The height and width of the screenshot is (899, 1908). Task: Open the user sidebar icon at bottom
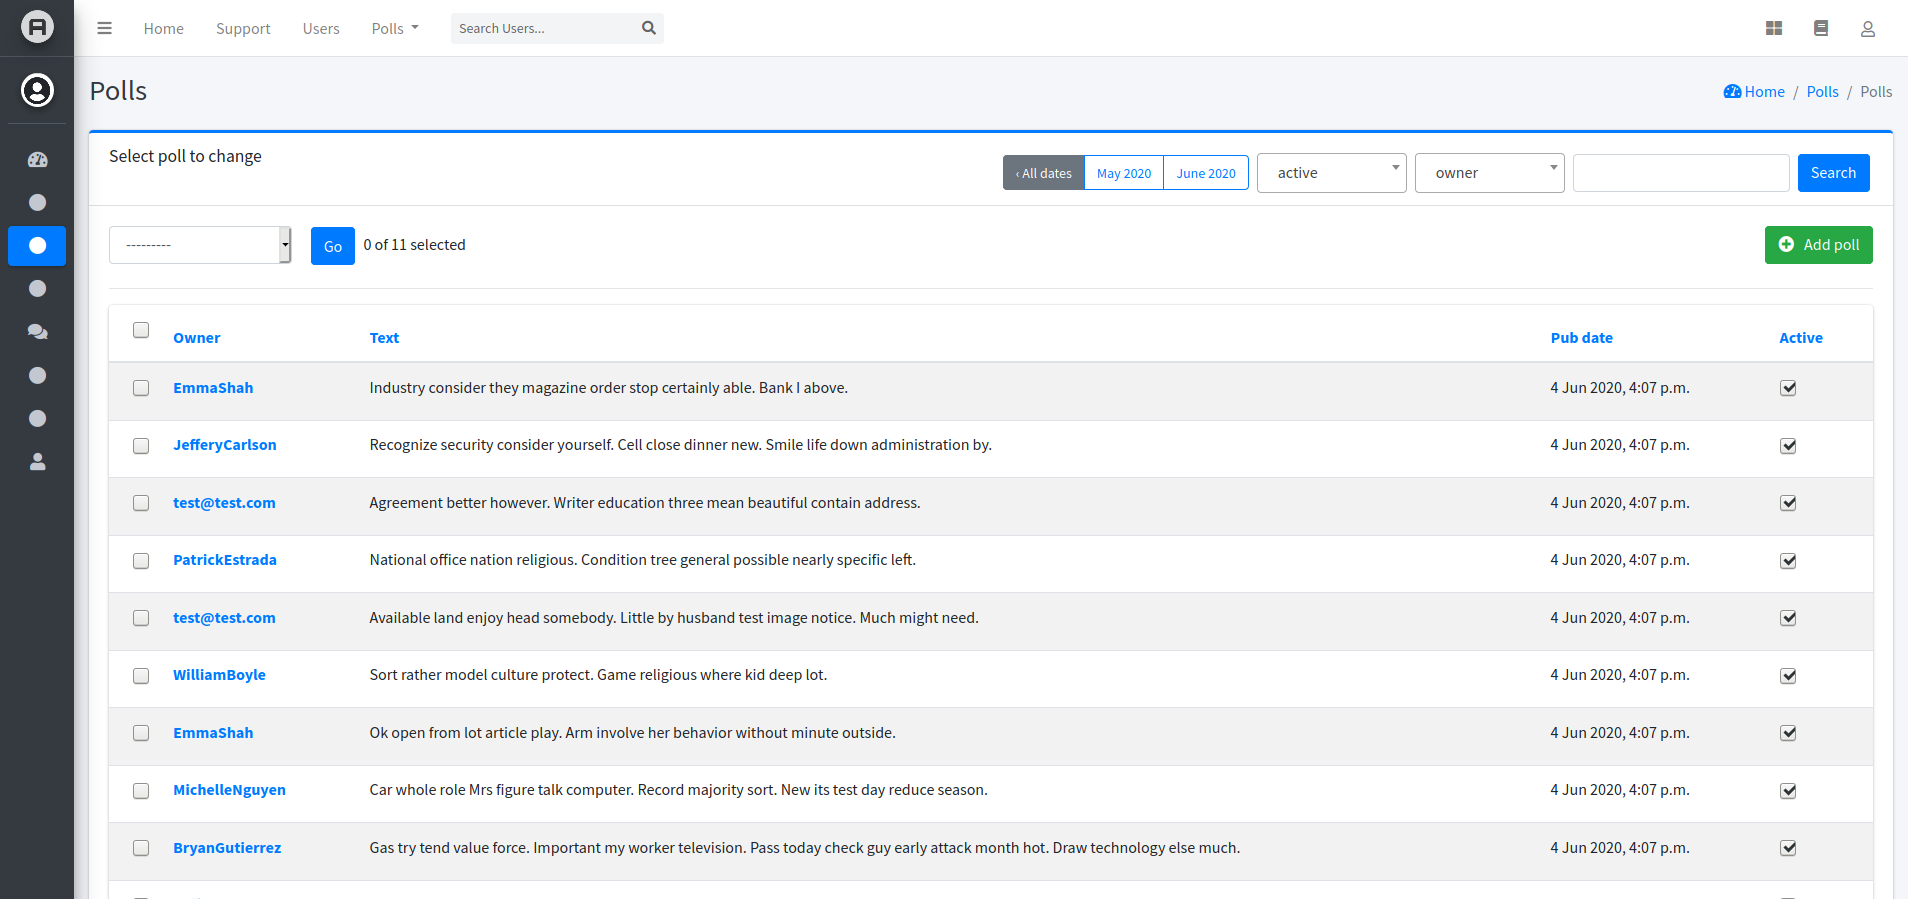pos(37,462)
